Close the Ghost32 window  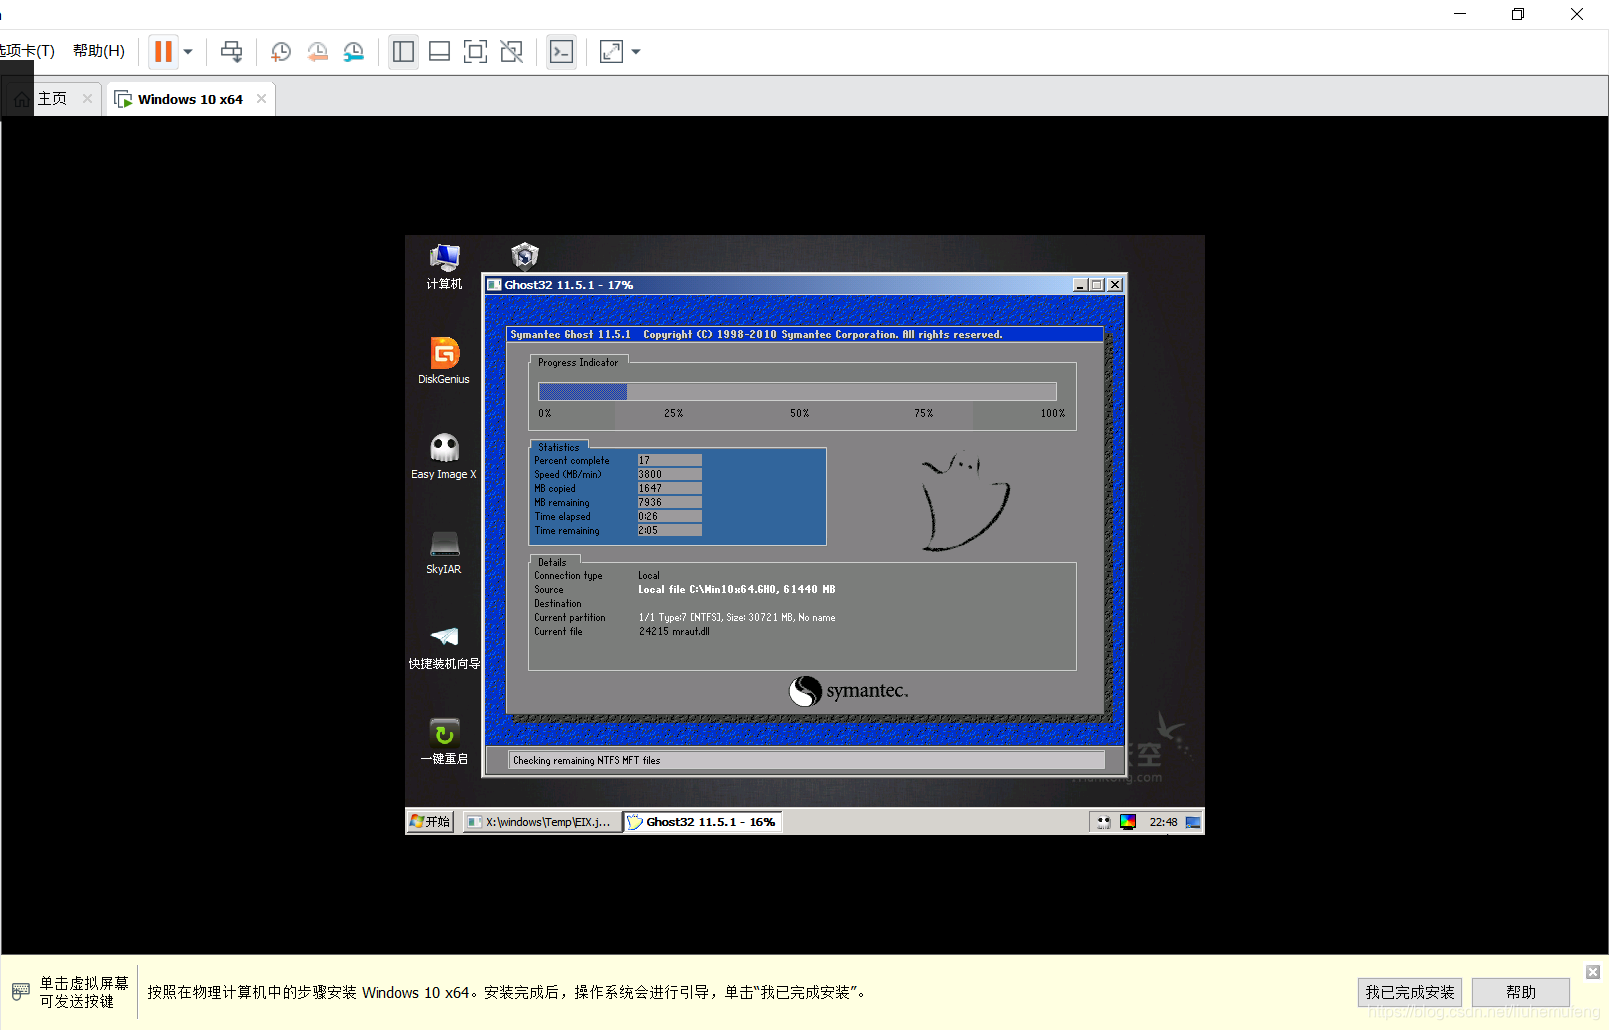[1115, 285]
